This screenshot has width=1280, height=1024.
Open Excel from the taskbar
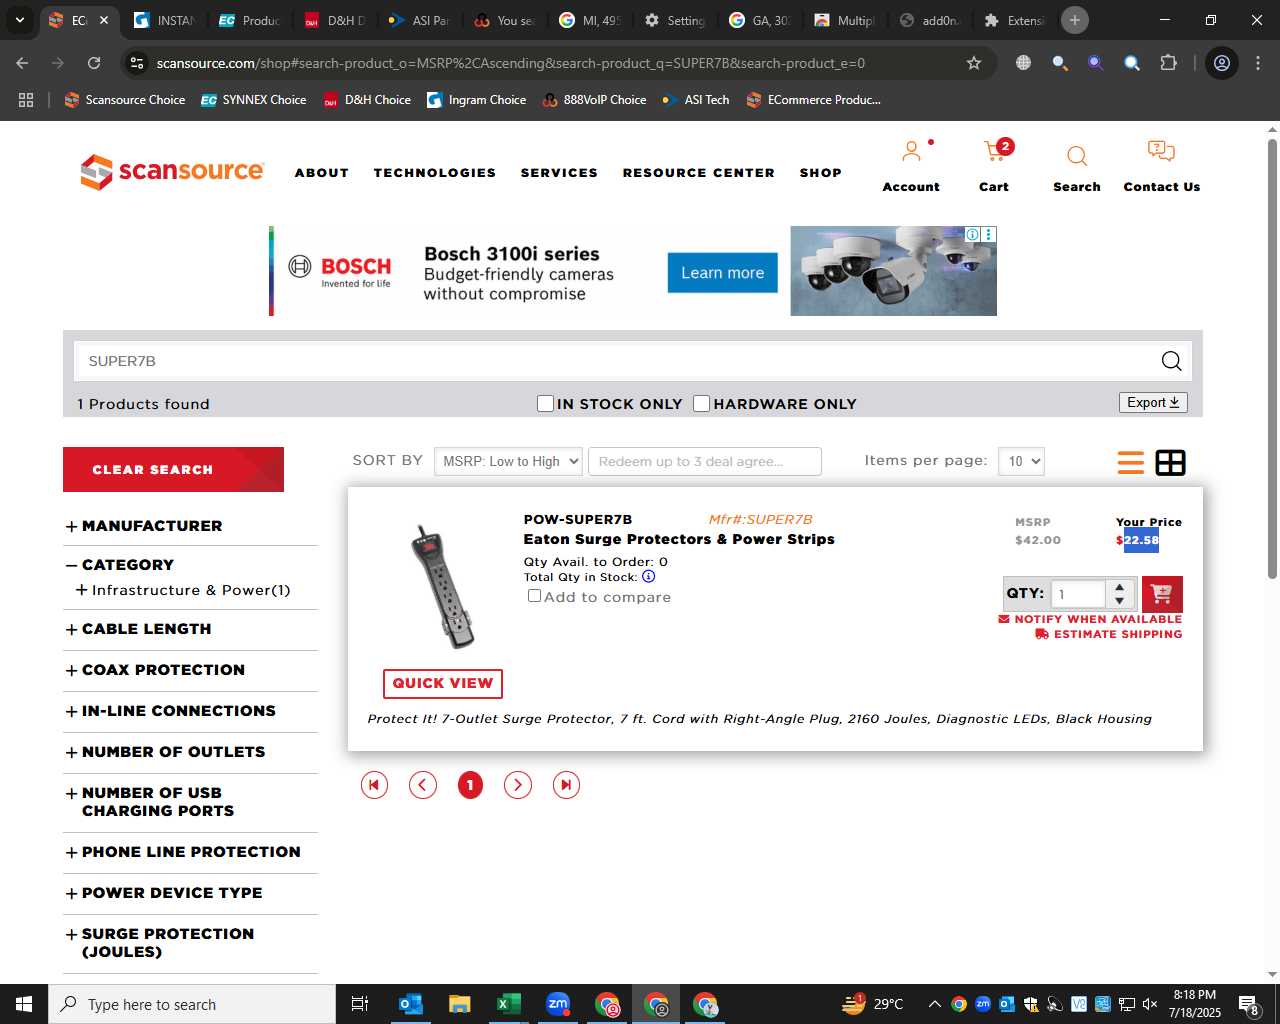click(x=508, y=1004)
